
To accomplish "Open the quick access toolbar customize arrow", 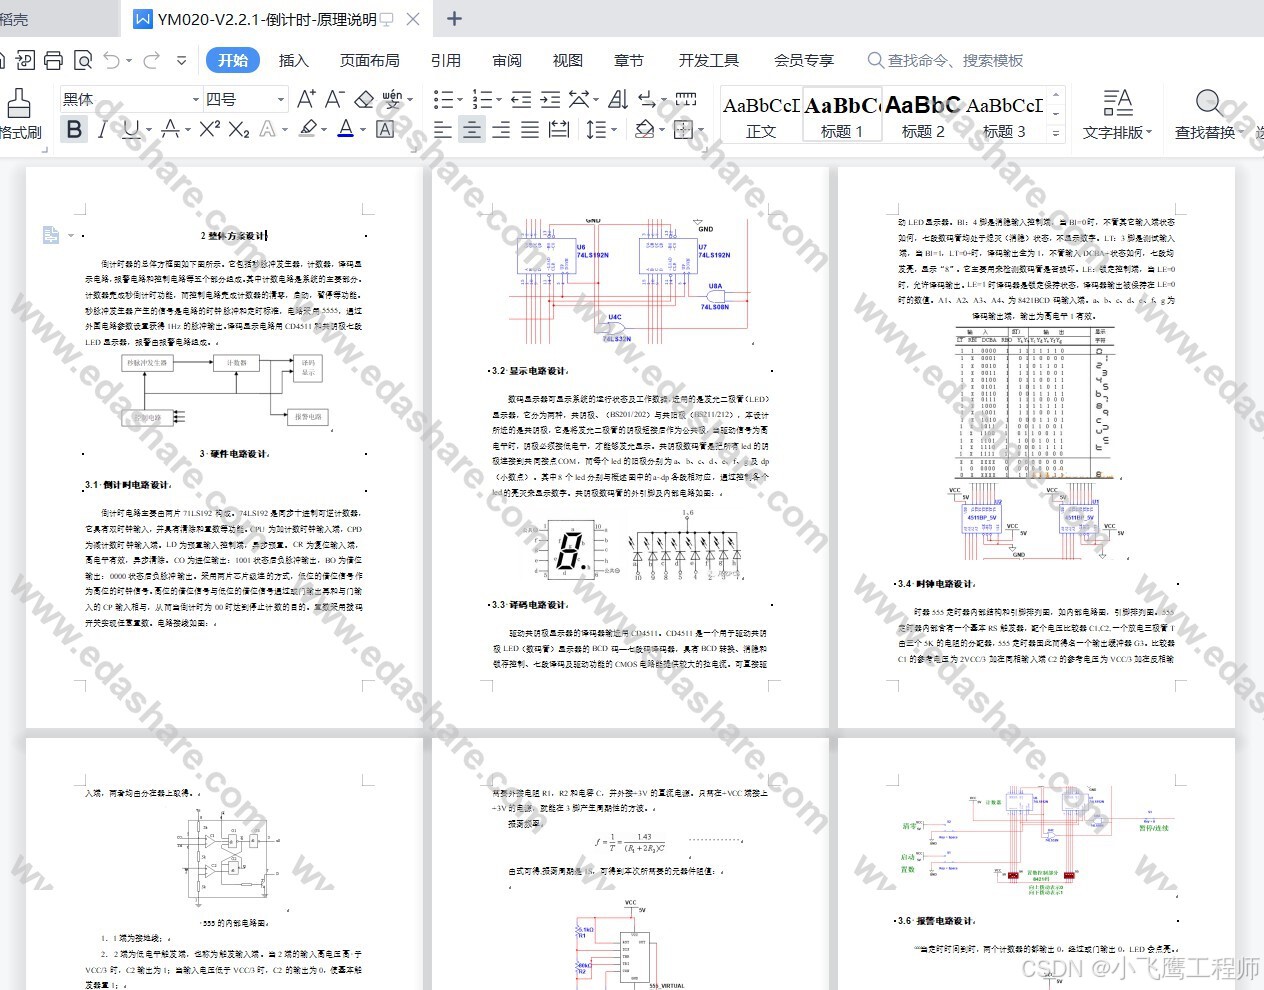I will click(x=181, y=60).
